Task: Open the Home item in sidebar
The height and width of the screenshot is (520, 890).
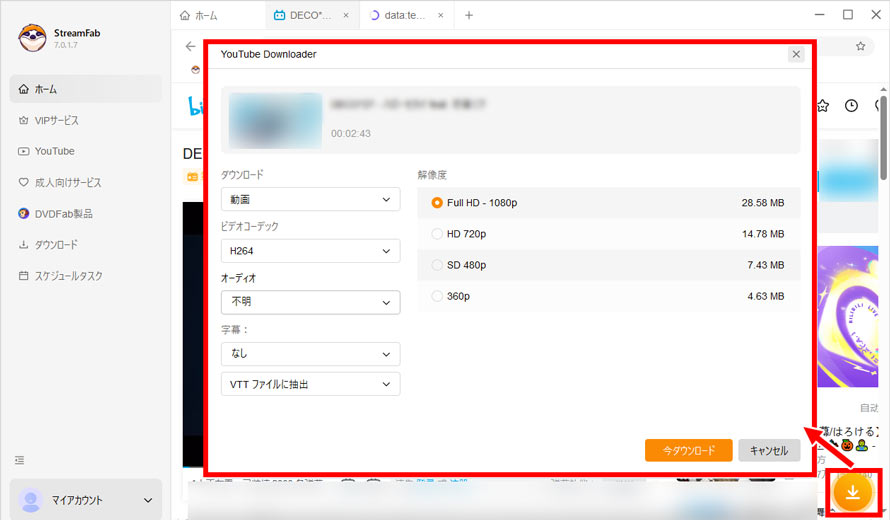Action: 86,89
